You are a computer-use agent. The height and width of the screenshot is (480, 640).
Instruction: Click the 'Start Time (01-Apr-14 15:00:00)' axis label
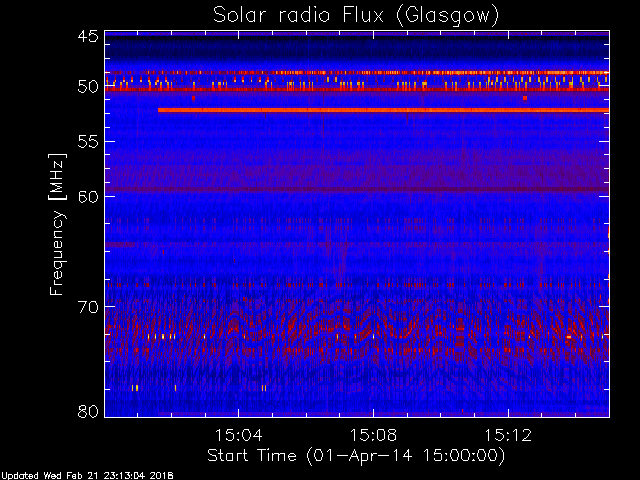[x=356, y=456]
